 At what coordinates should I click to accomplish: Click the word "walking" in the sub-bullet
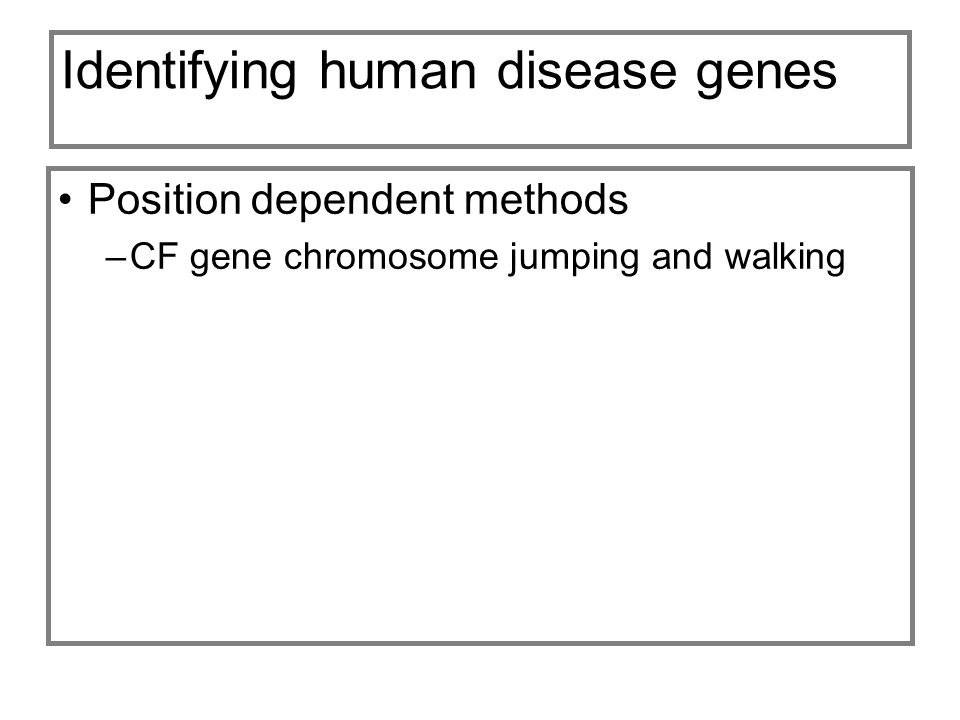coord(785,258)
